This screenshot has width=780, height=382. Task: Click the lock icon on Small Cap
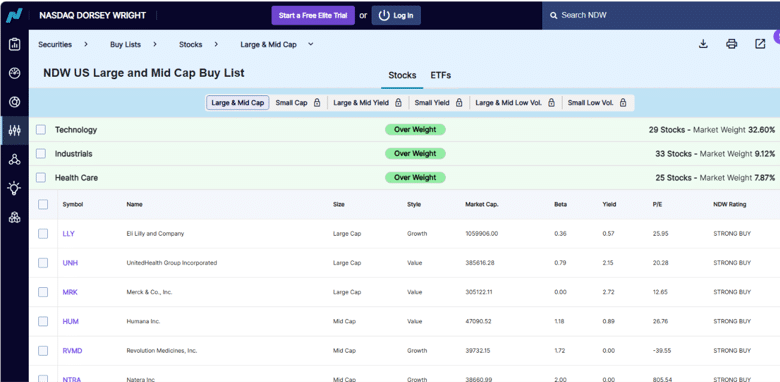tap(317, 102)
